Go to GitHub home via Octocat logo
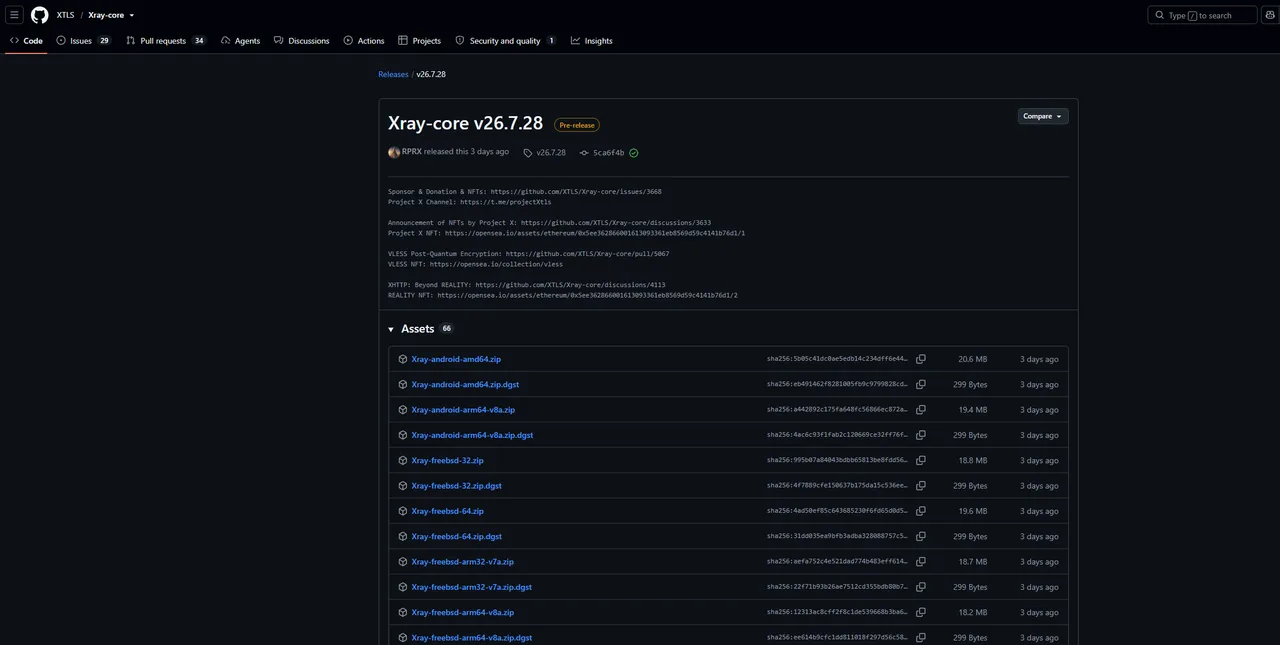Viewport: 1280px width, 645px height. pyautogui.click(x=39, y=15)
